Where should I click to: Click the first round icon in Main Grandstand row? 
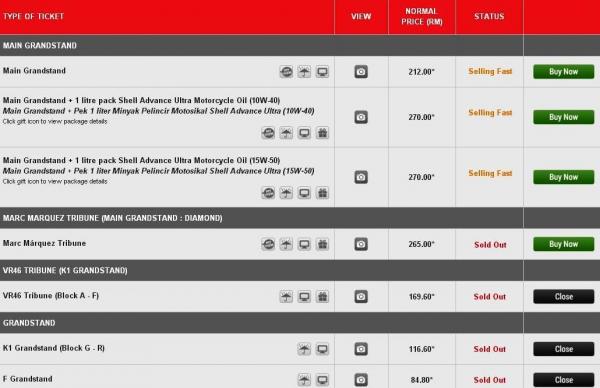286,72
